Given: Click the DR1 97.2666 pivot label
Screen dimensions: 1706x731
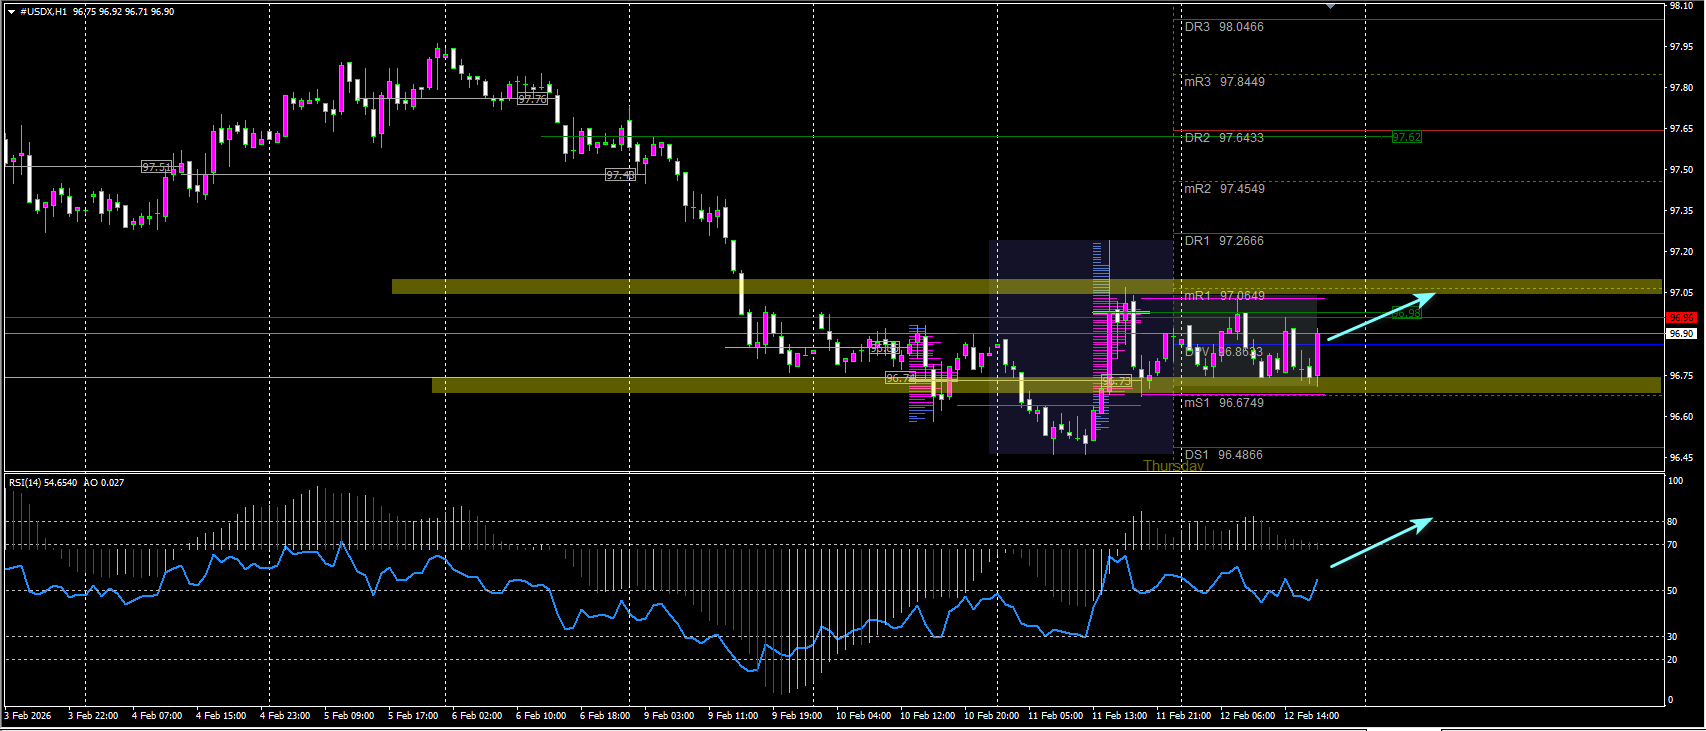Looking at the screenshot, I should tap(1224, 241).
